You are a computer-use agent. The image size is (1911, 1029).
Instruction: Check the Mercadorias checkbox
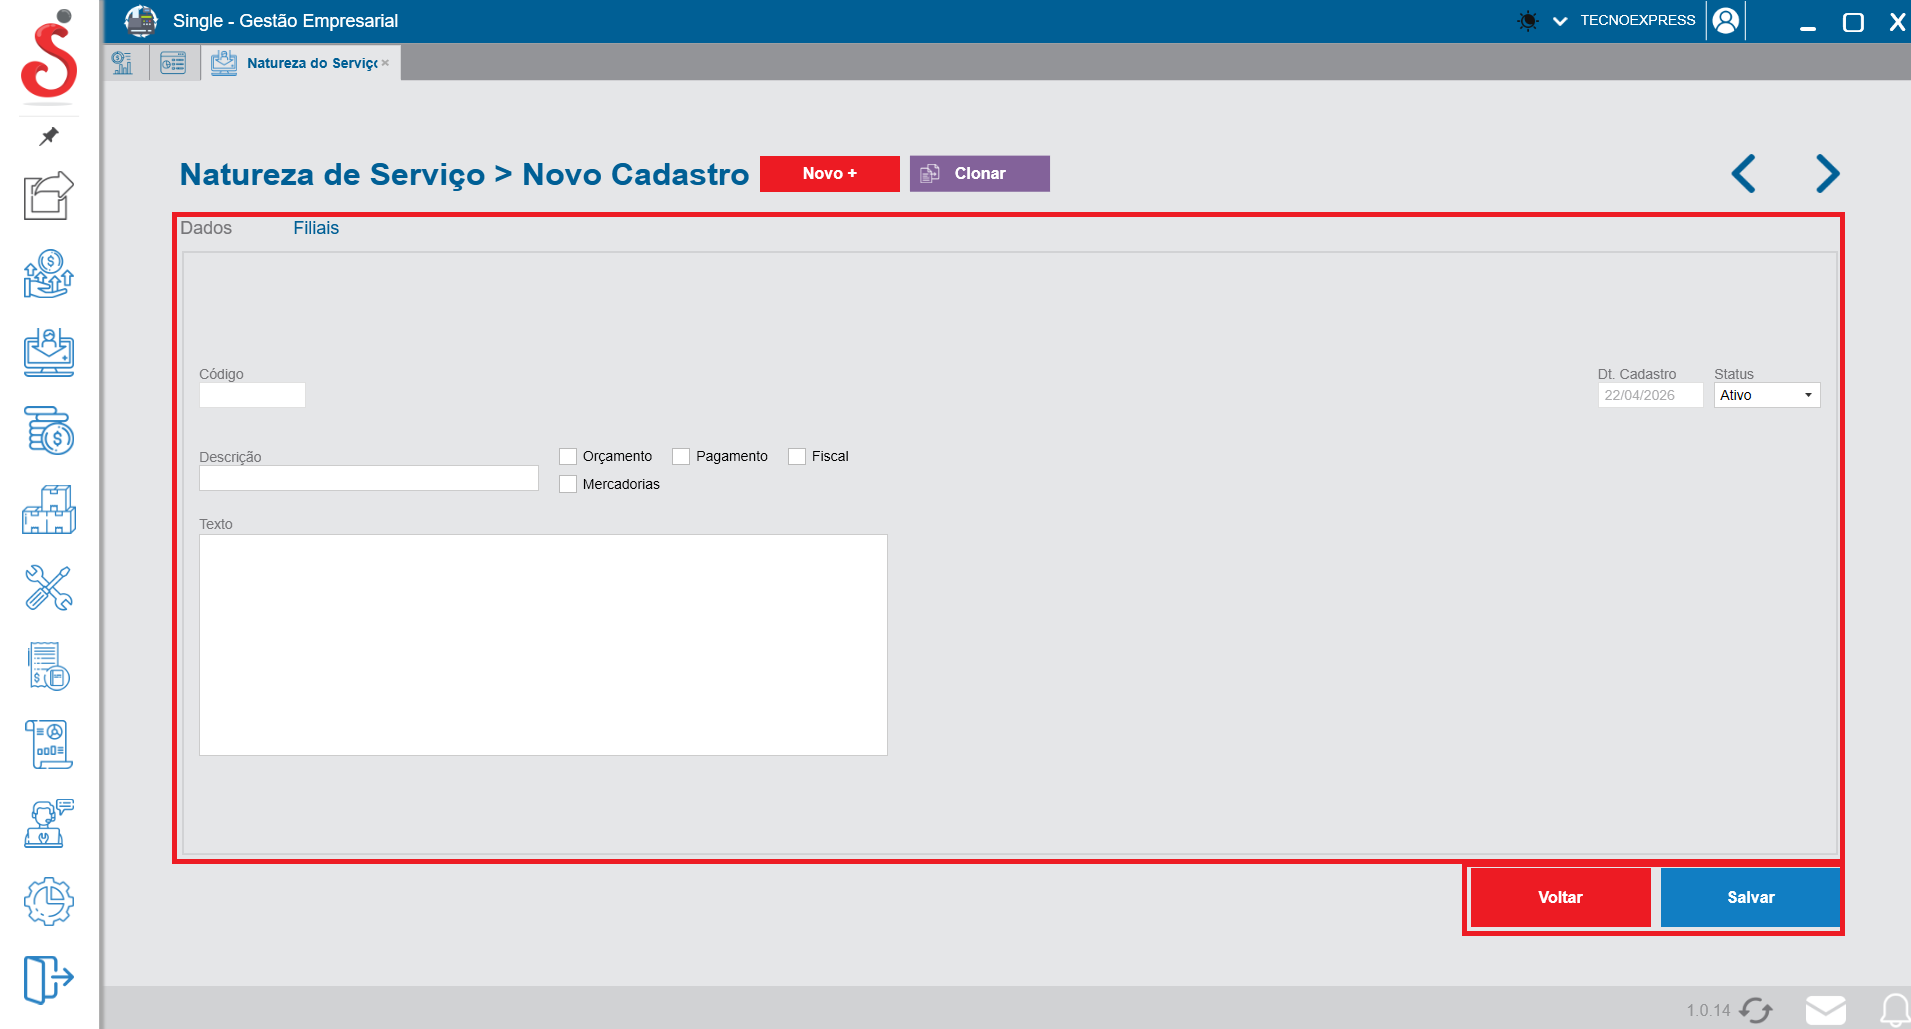point(568,485)
